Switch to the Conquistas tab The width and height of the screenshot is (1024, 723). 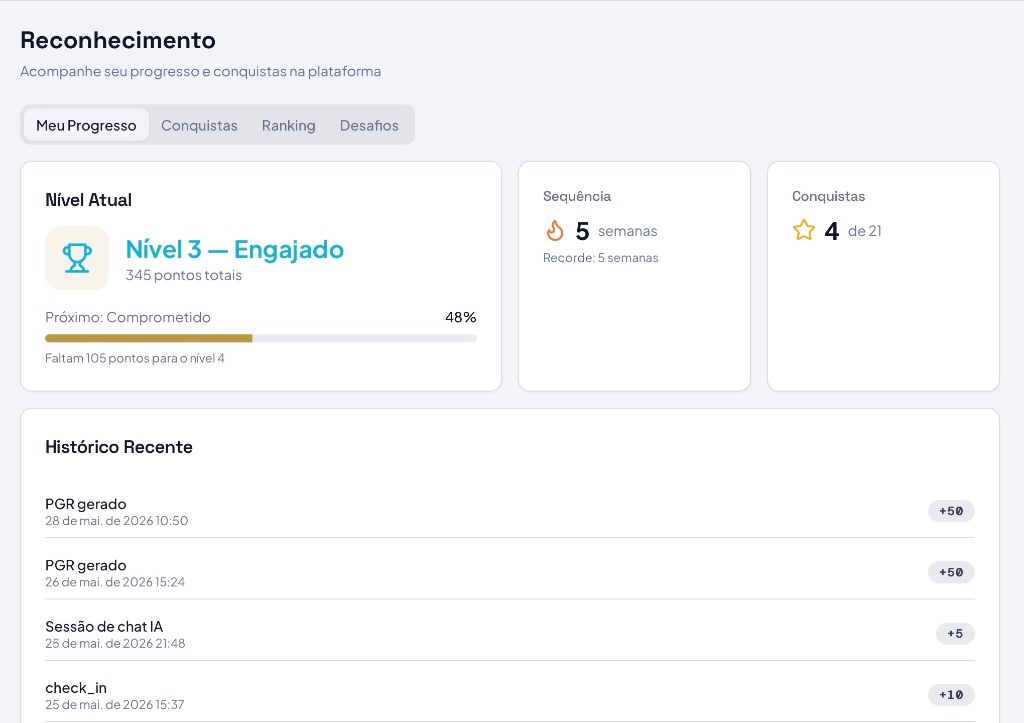(199, 125)
